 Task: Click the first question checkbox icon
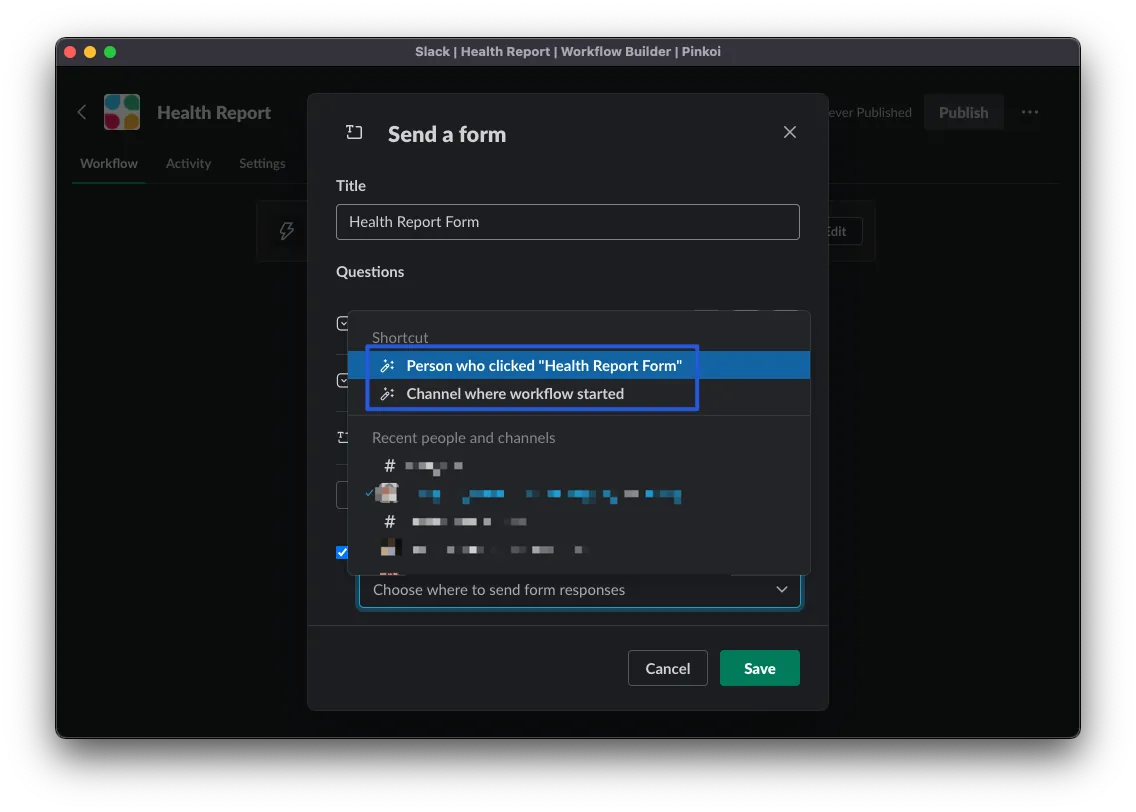click(342, 323)
